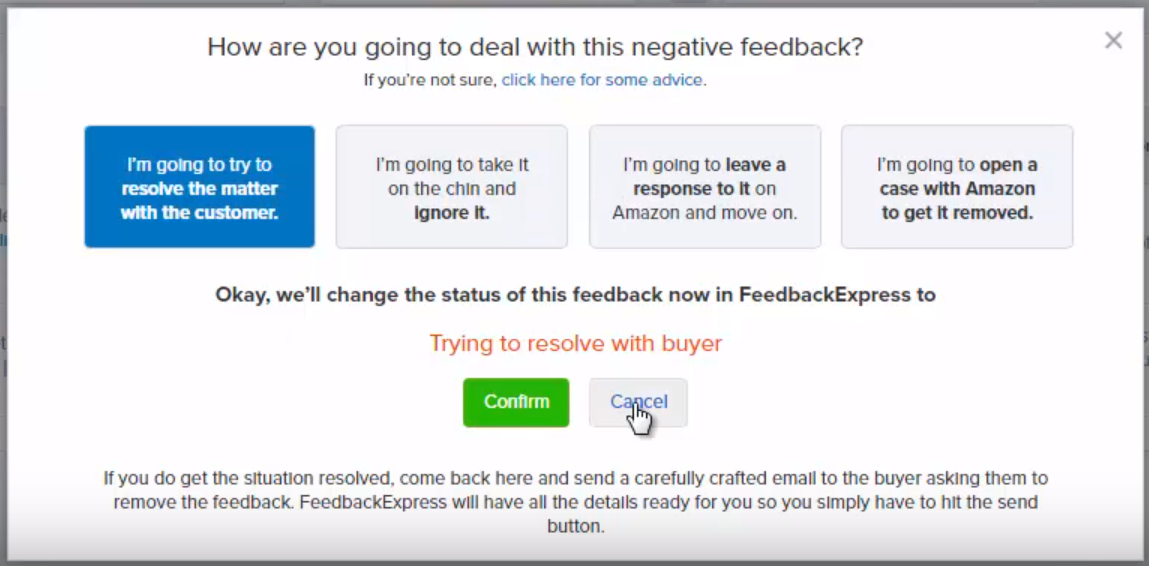Click the "If you're not sure," text
This screenshot has width=1149, height=566.
coord(430,80)
